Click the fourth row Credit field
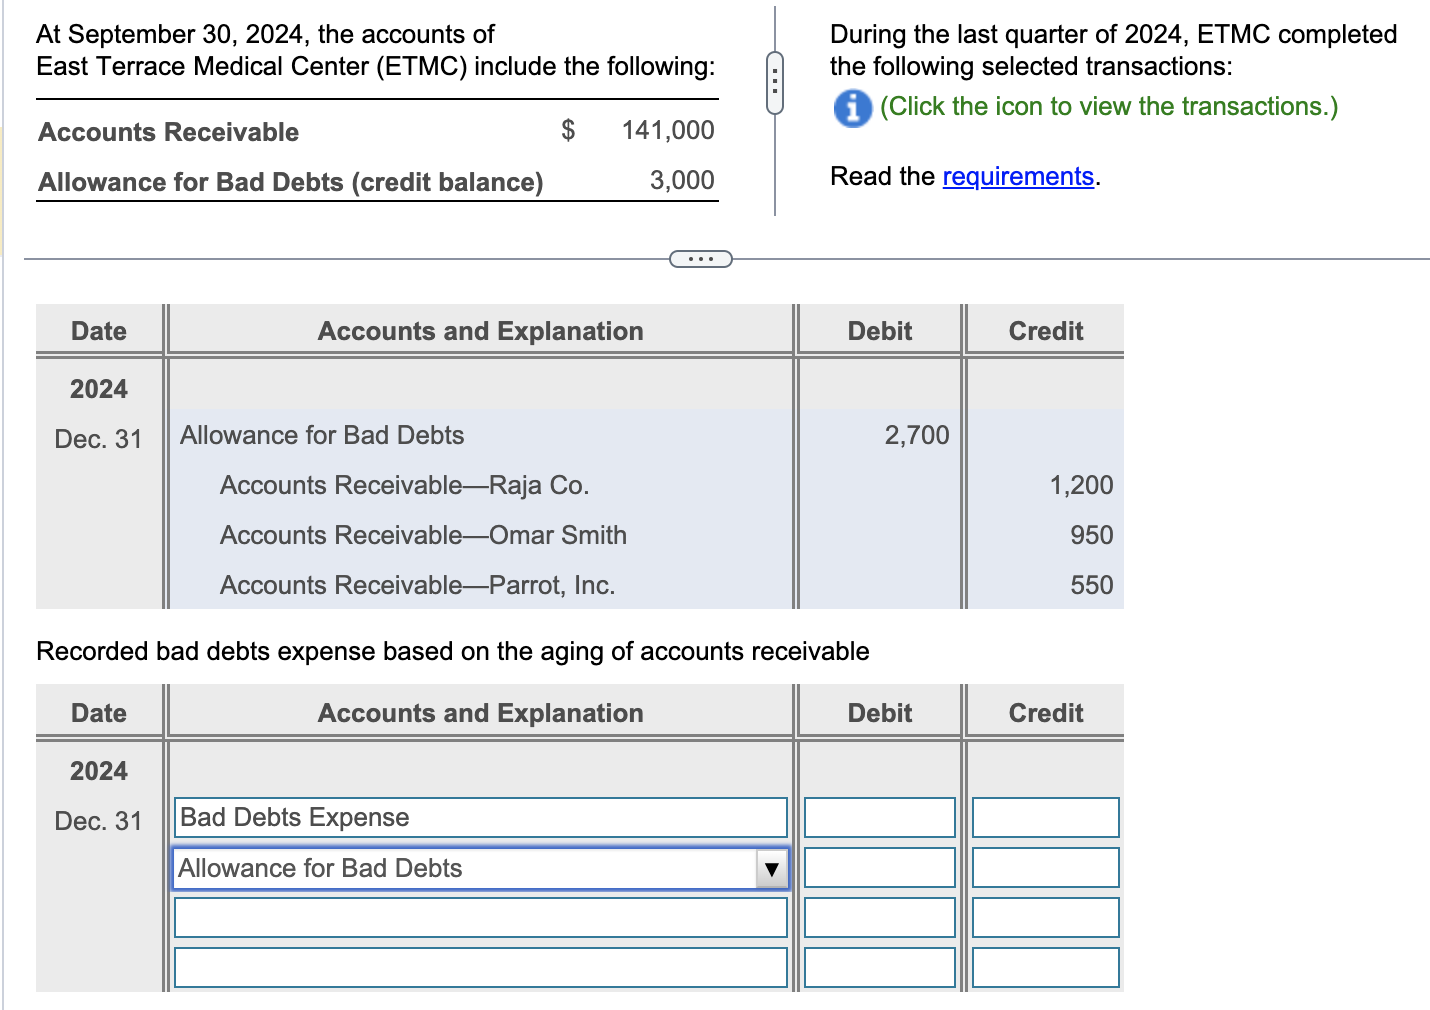This screenshot has height=1010, width=1430. [x=1045, y=967]
